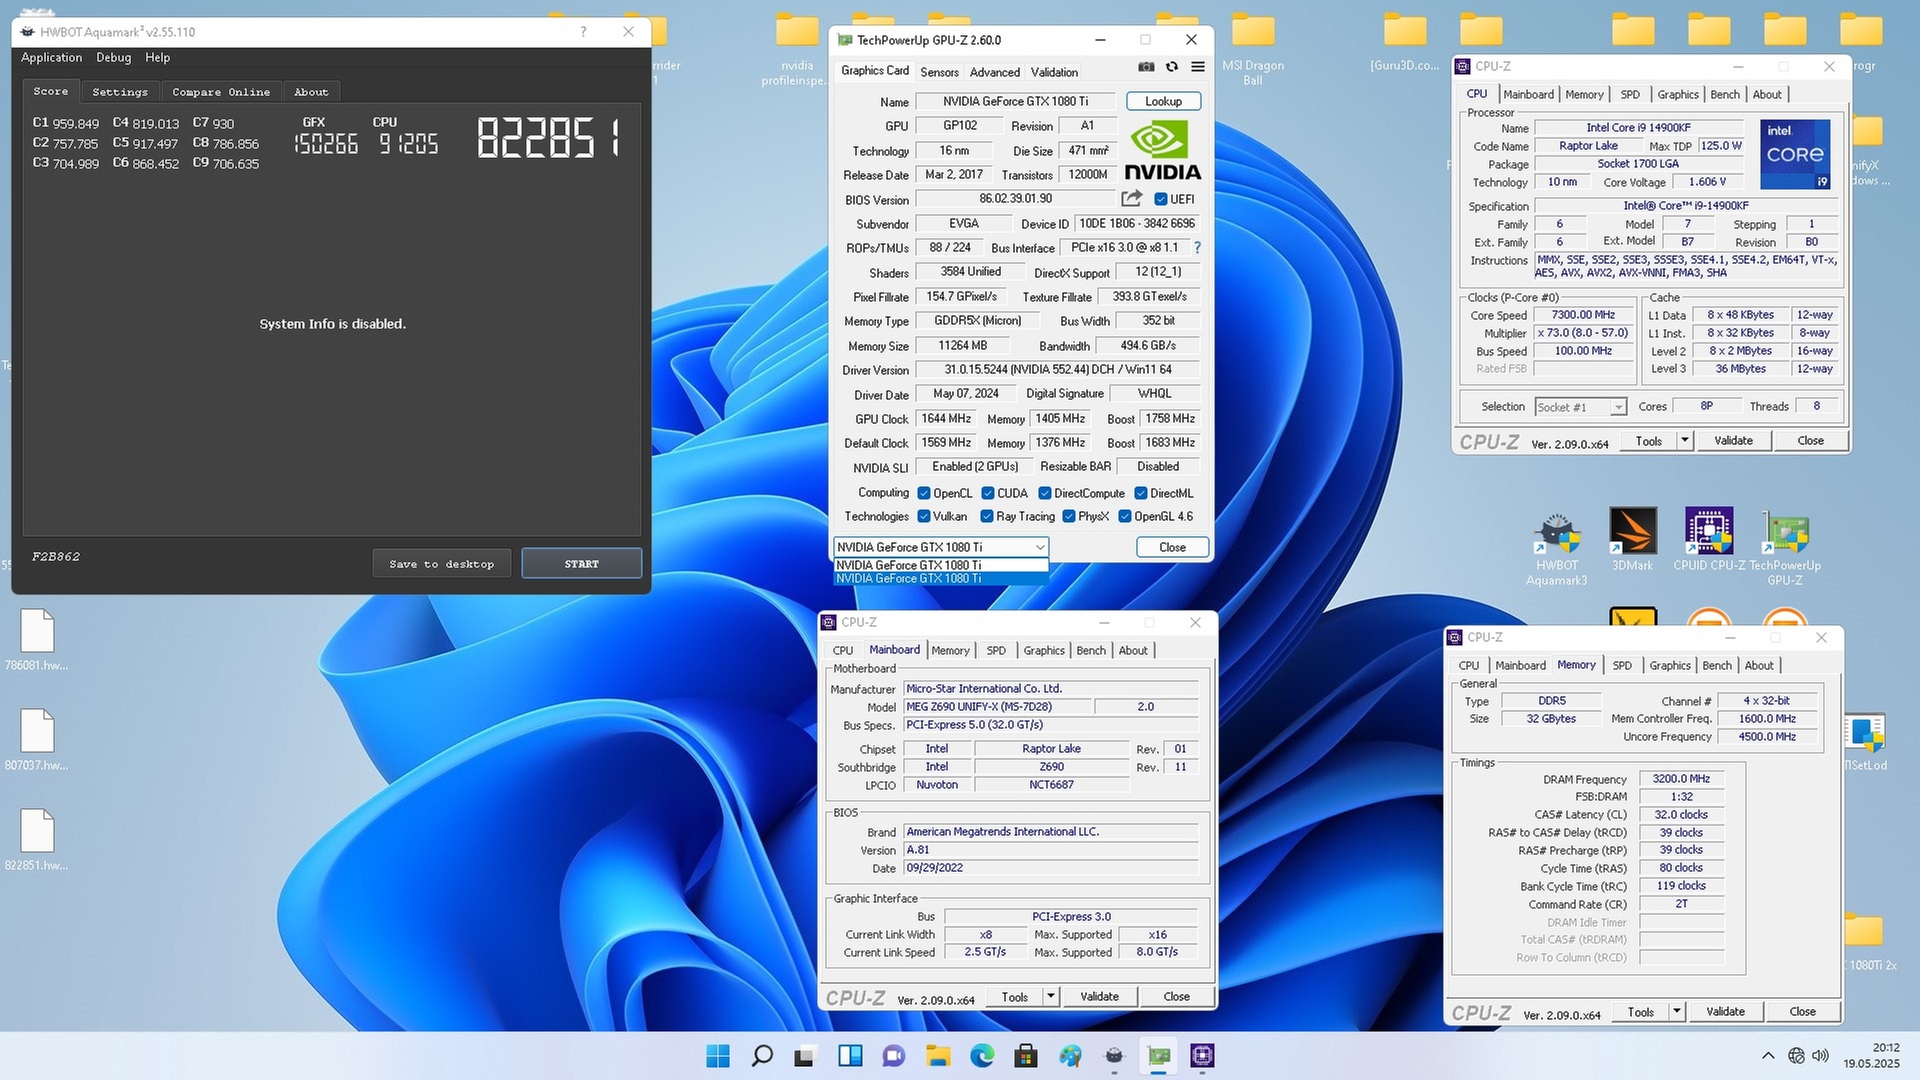This screenshot has width=1920, height=1080.
Task: Switch to GPU-Z taskbar icon
Action: click(1158, 1055)
